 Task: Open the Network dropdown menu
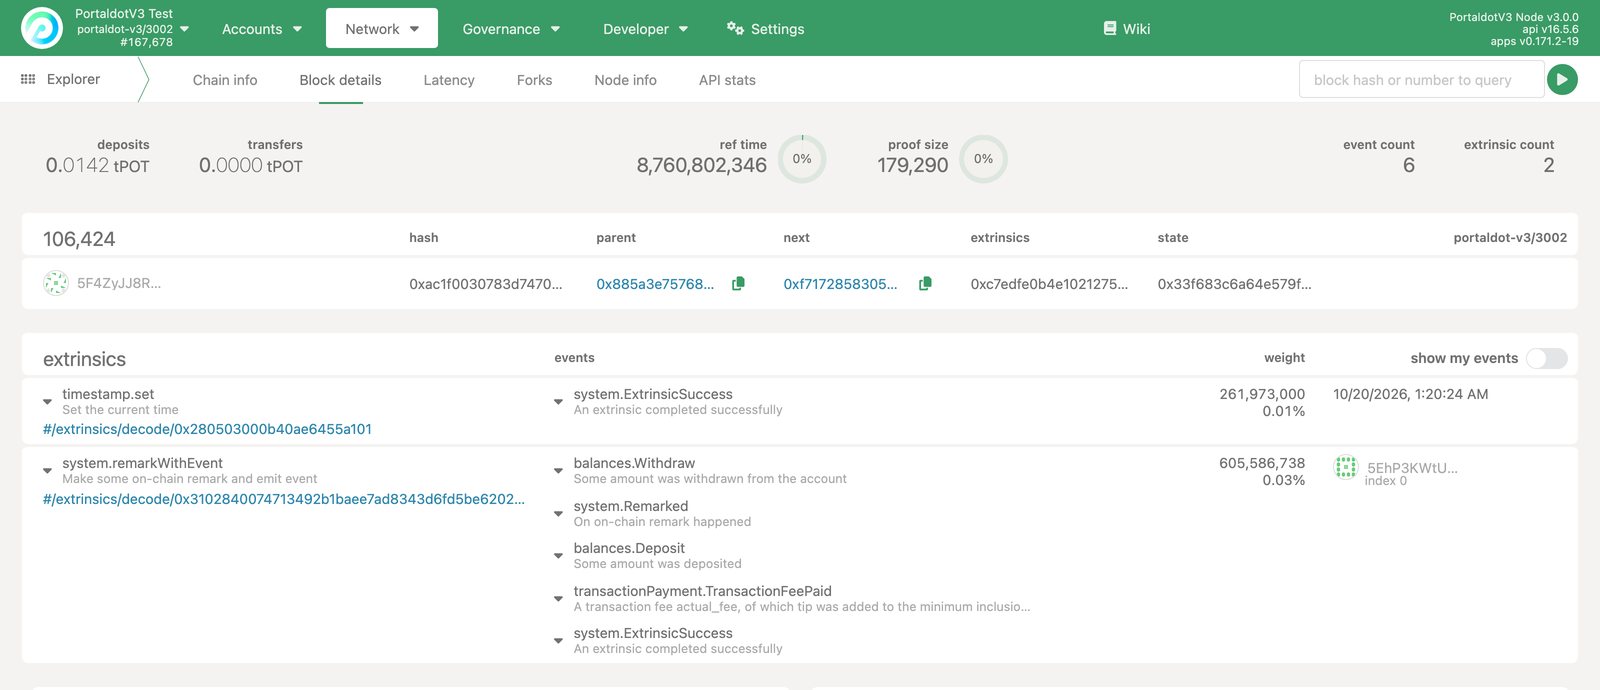[382, 29]
